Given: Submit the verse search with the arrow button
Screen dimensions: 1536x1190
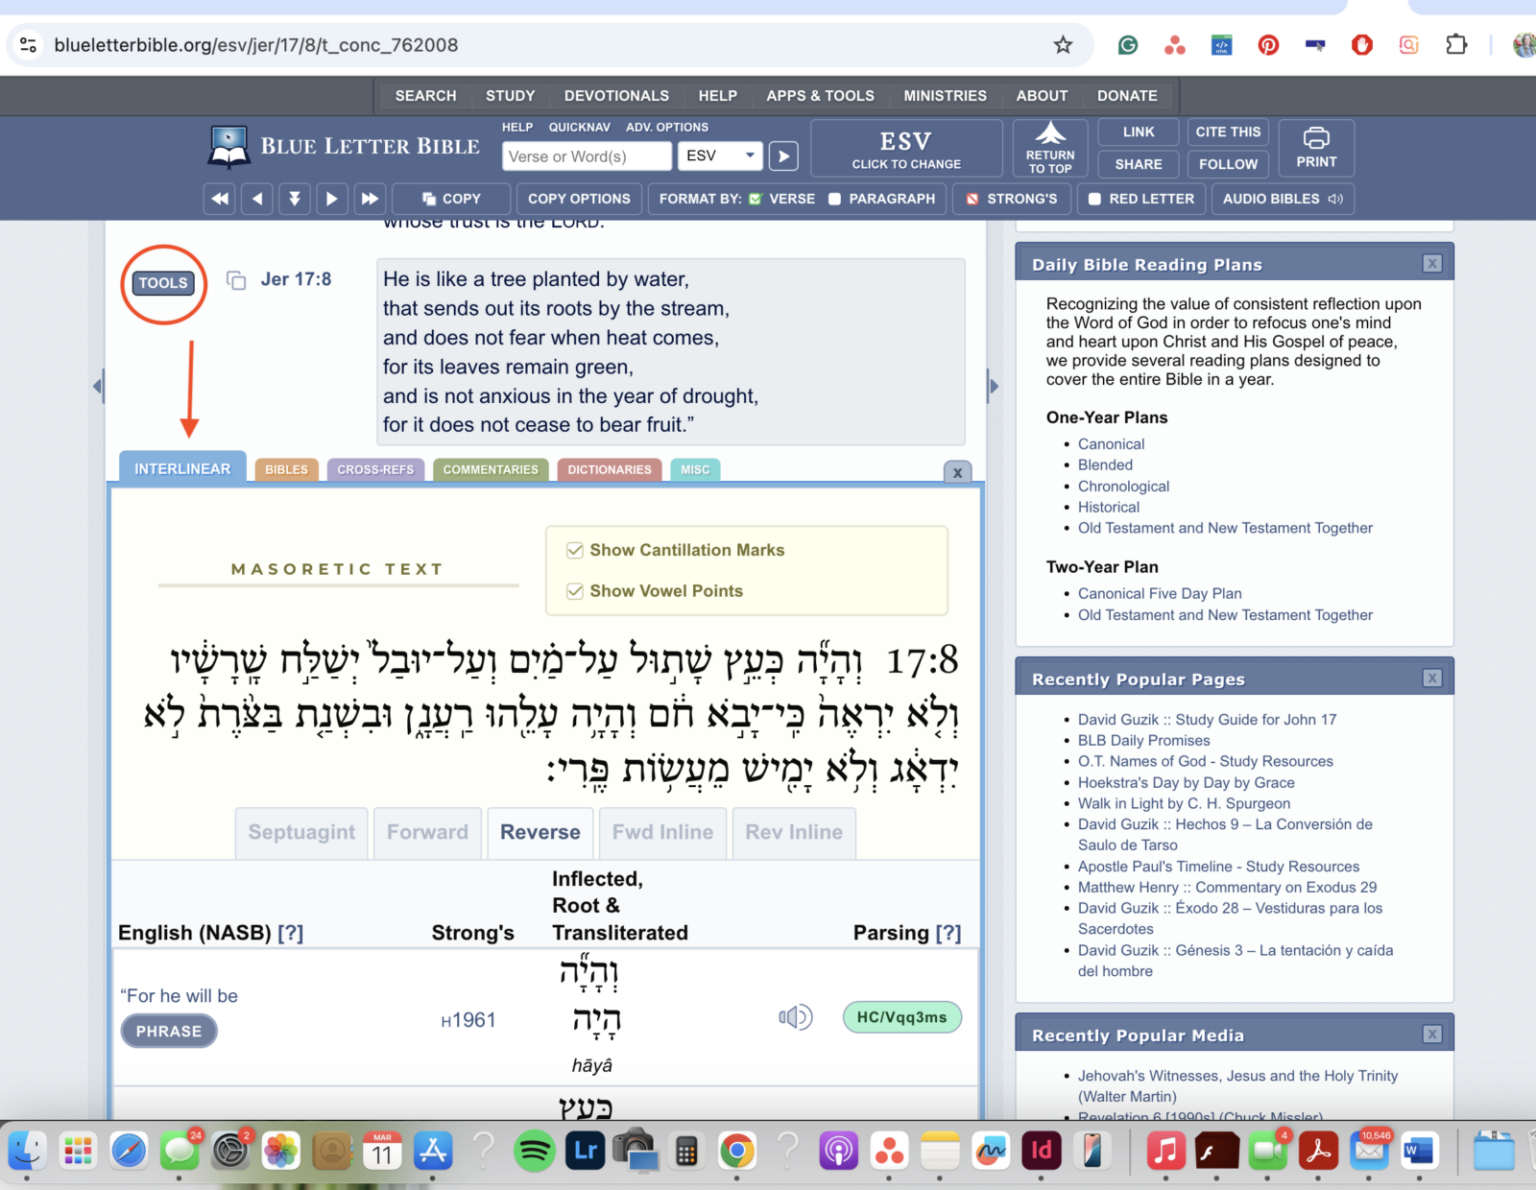Looking at the screenshot, I should click(783, 156).
